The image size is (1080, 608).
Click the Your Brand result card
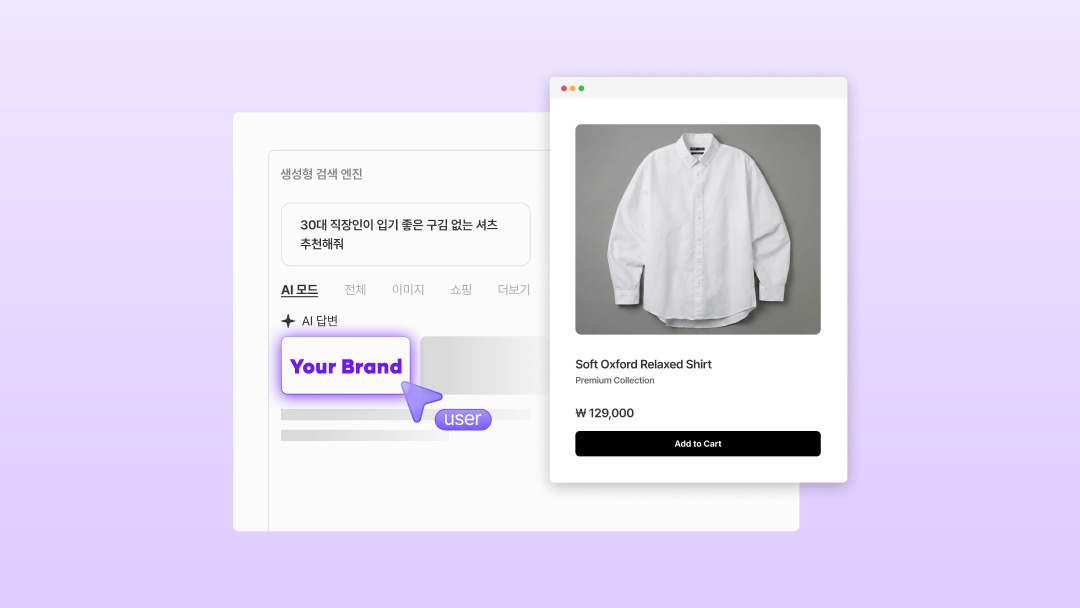[346, 366]
